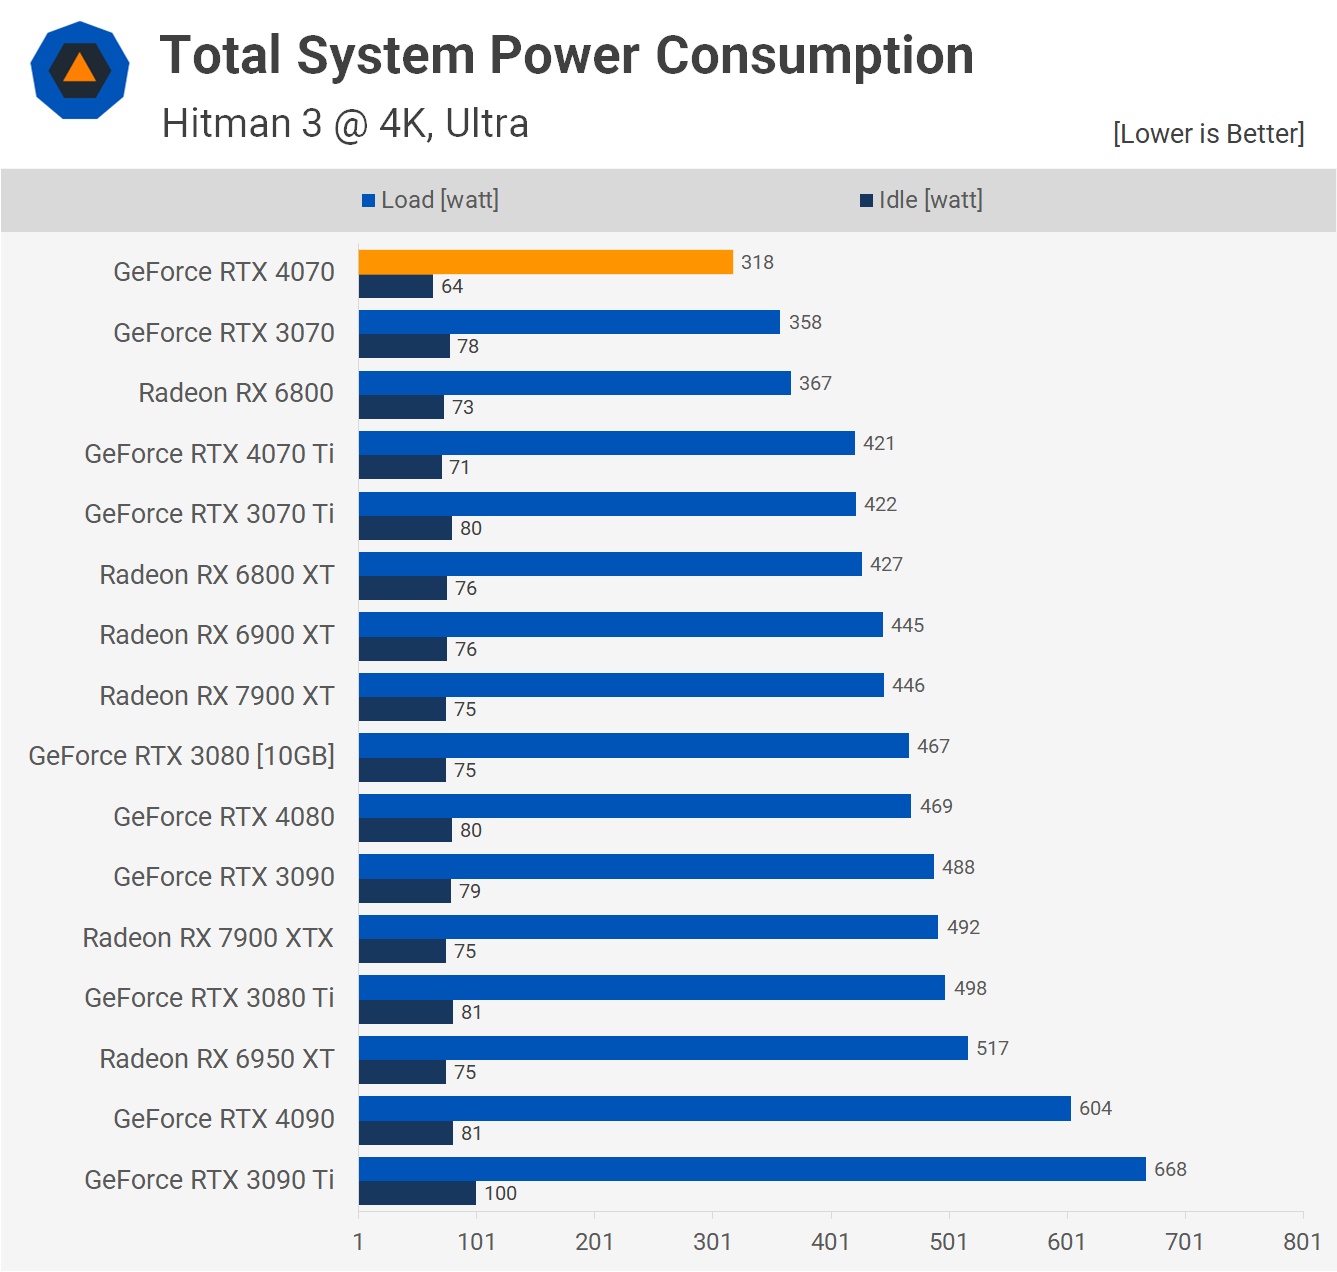Screen dimensions: 1337x1272
Task: Click the idle value '100'
Action: (501, 1194)
